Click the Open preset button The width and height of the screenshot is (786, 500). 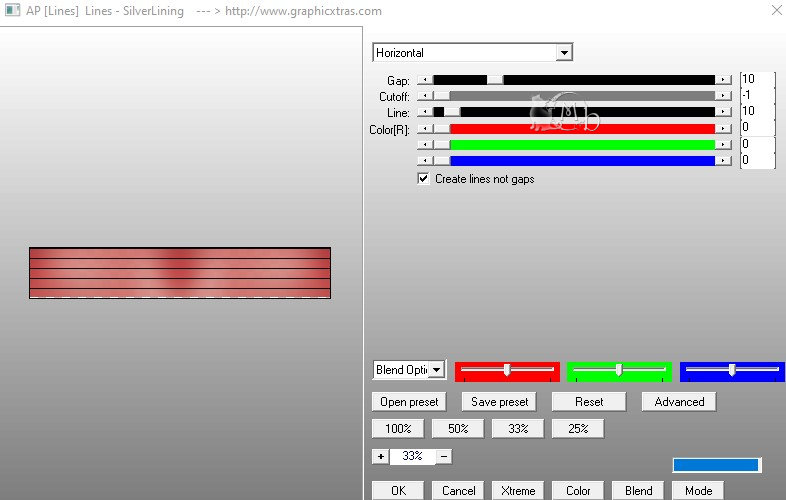(x=409, y=402)
